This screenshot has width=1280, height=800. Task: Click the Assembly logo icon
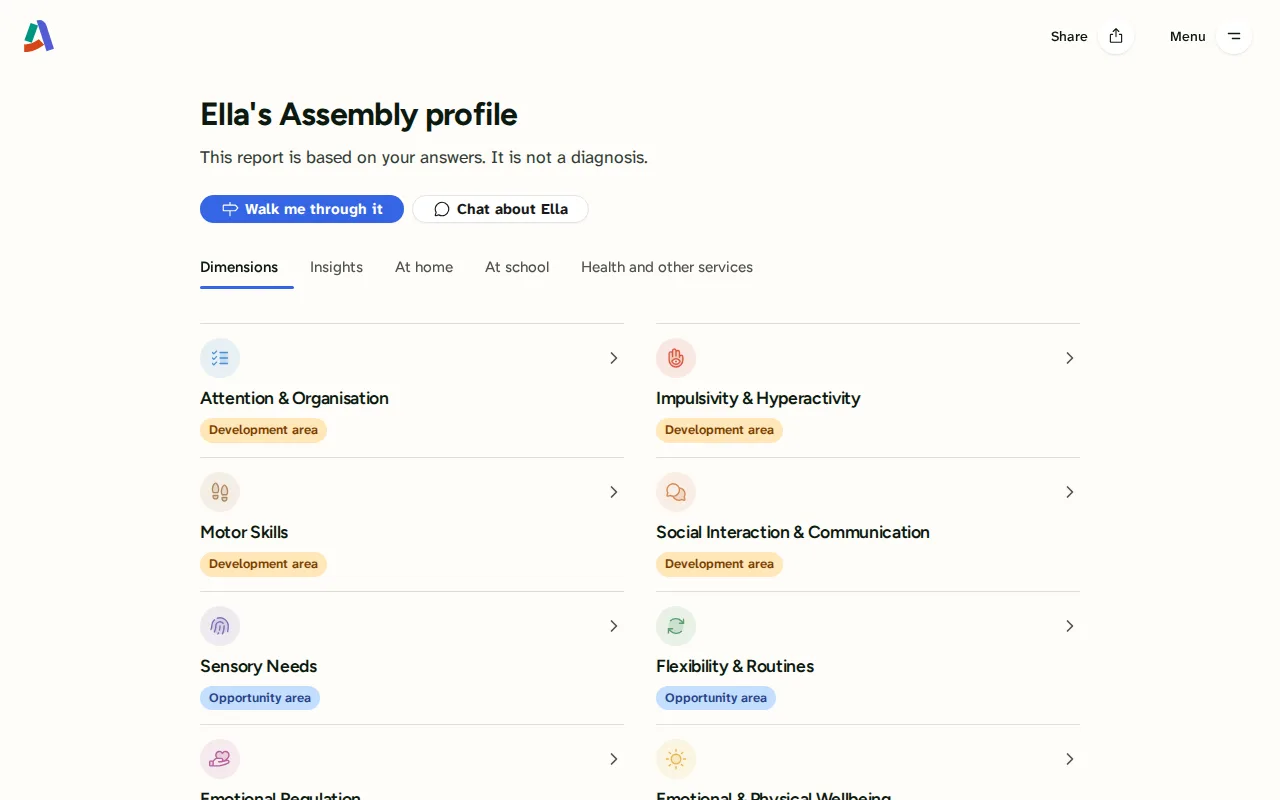(x=39, y=36)
